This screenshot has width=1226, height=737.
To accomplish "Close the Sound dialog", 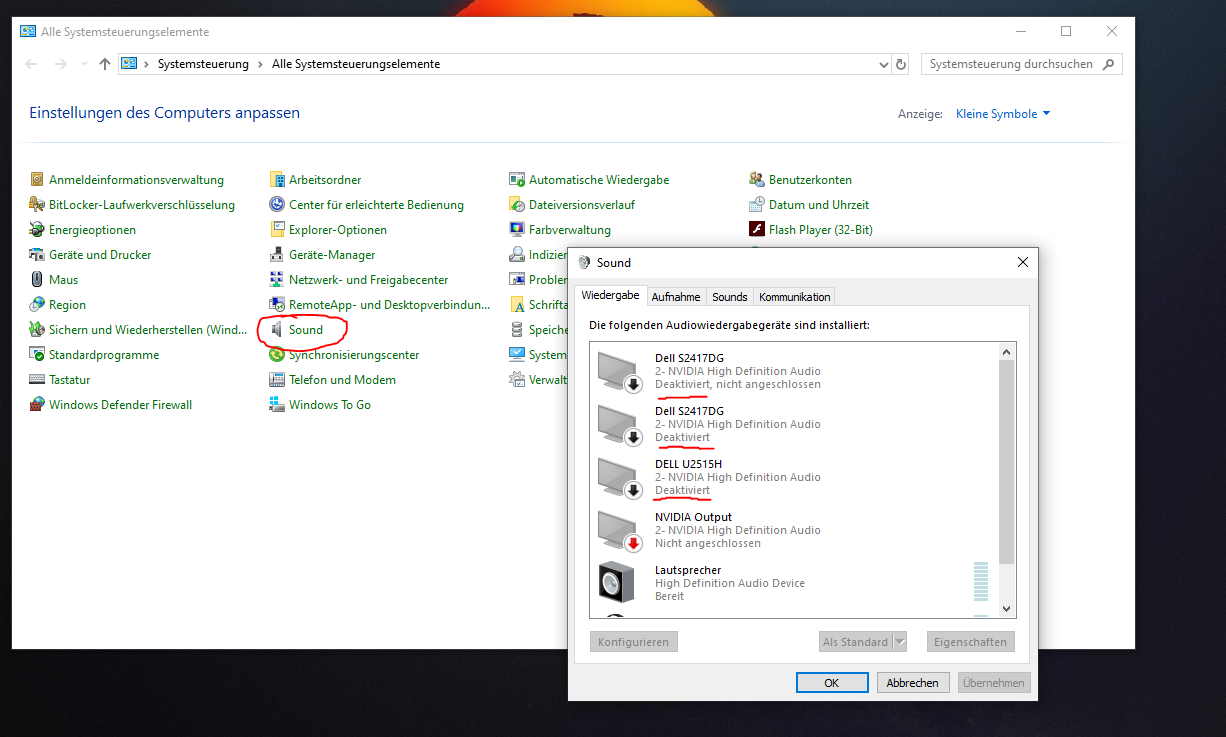I will (x=1022, y=262).
